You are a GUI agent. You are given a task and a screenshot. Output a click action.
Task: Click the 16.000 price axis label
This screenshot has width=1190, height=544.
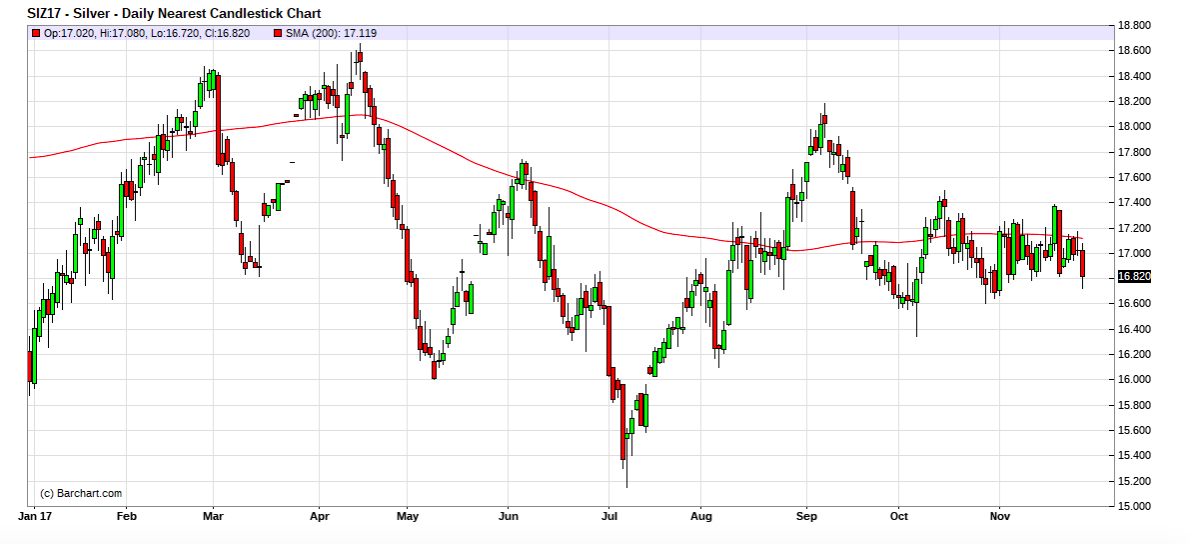coord(1135,379)
